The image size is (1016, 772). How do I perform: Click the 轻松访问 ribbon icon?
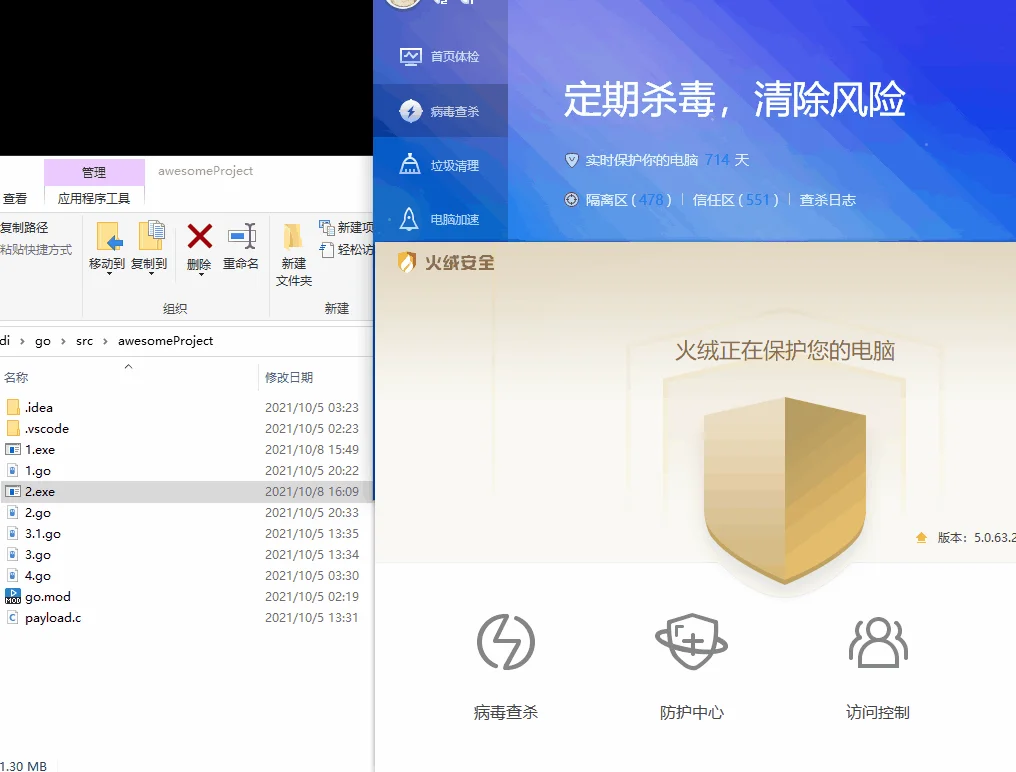pos(327,250)
